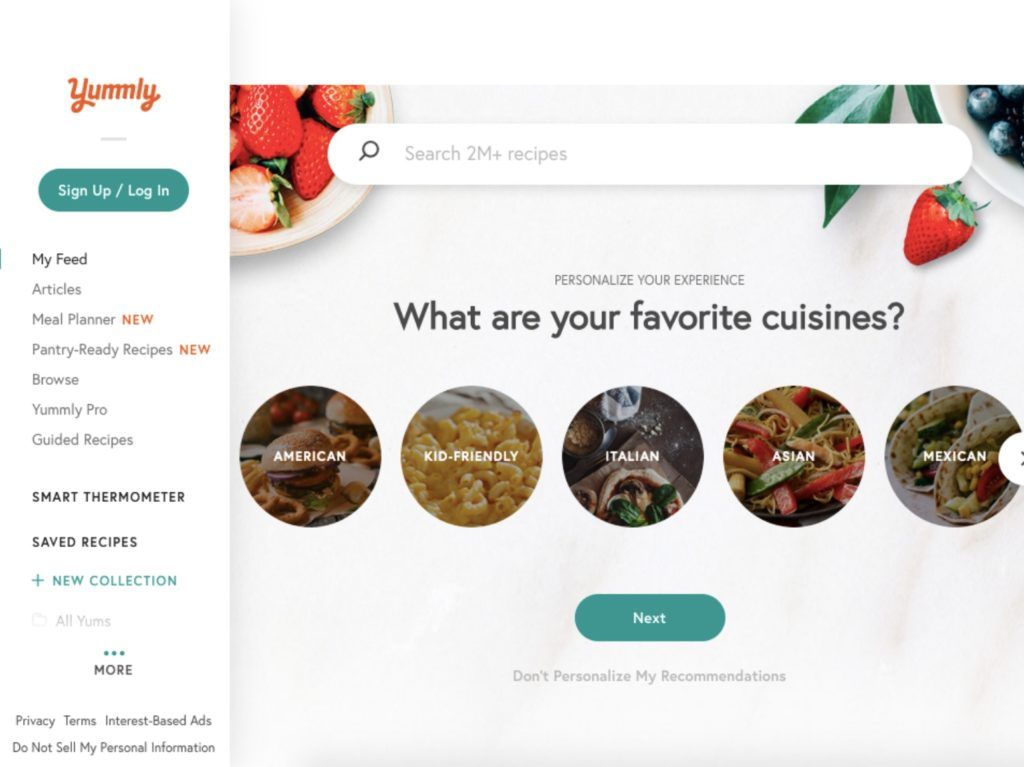Expand the three-dots MORE menu
Screen dimensions: 1024x767
[x=114, y=662]
